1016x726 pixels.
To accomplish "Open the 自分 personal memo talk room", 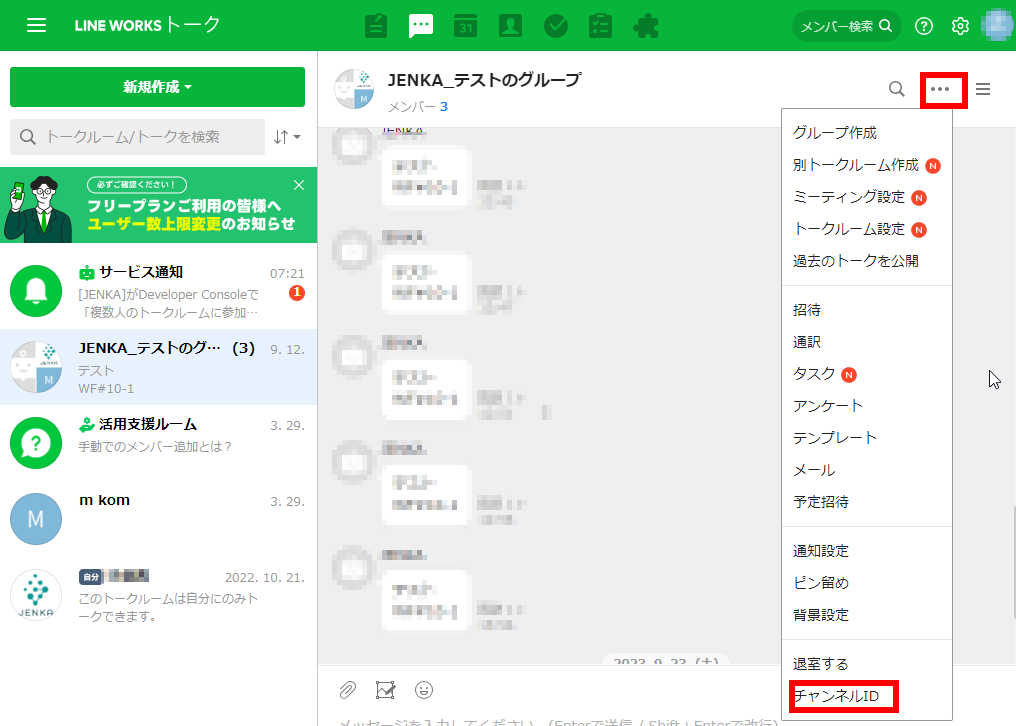I will tap(159, 594).
